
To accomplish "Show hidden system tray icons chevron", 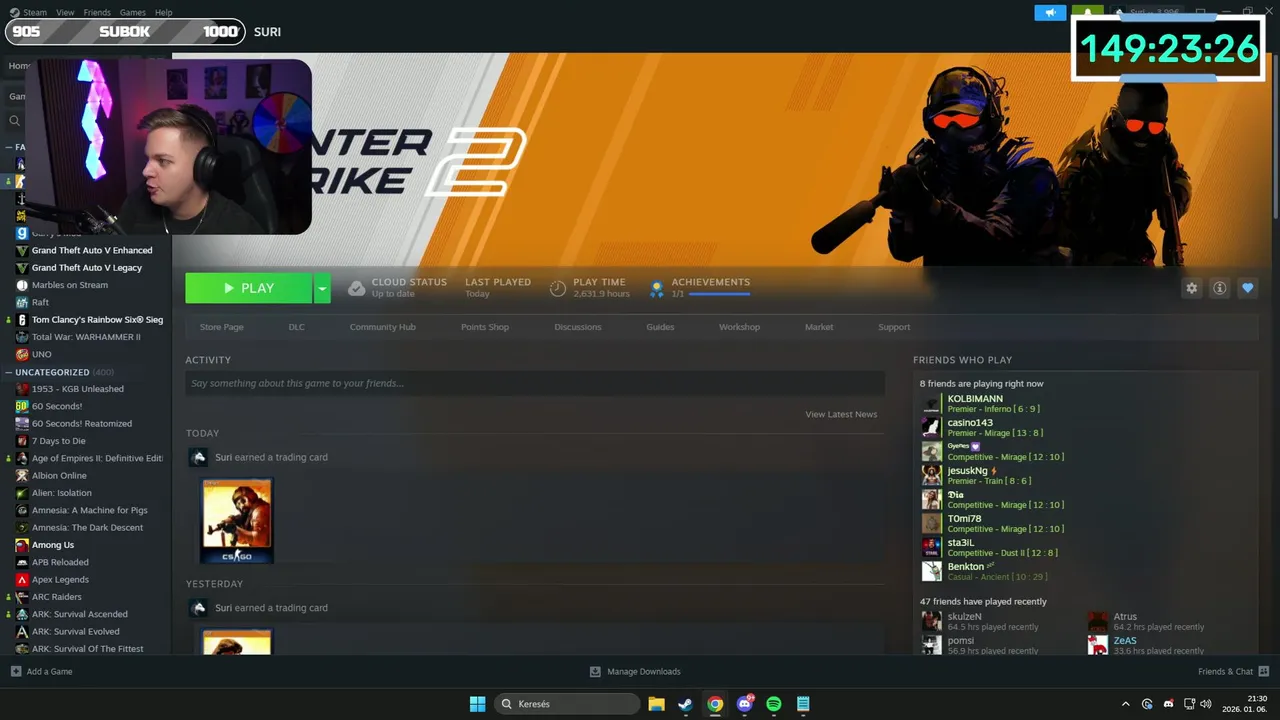I will pos(1125,704).
